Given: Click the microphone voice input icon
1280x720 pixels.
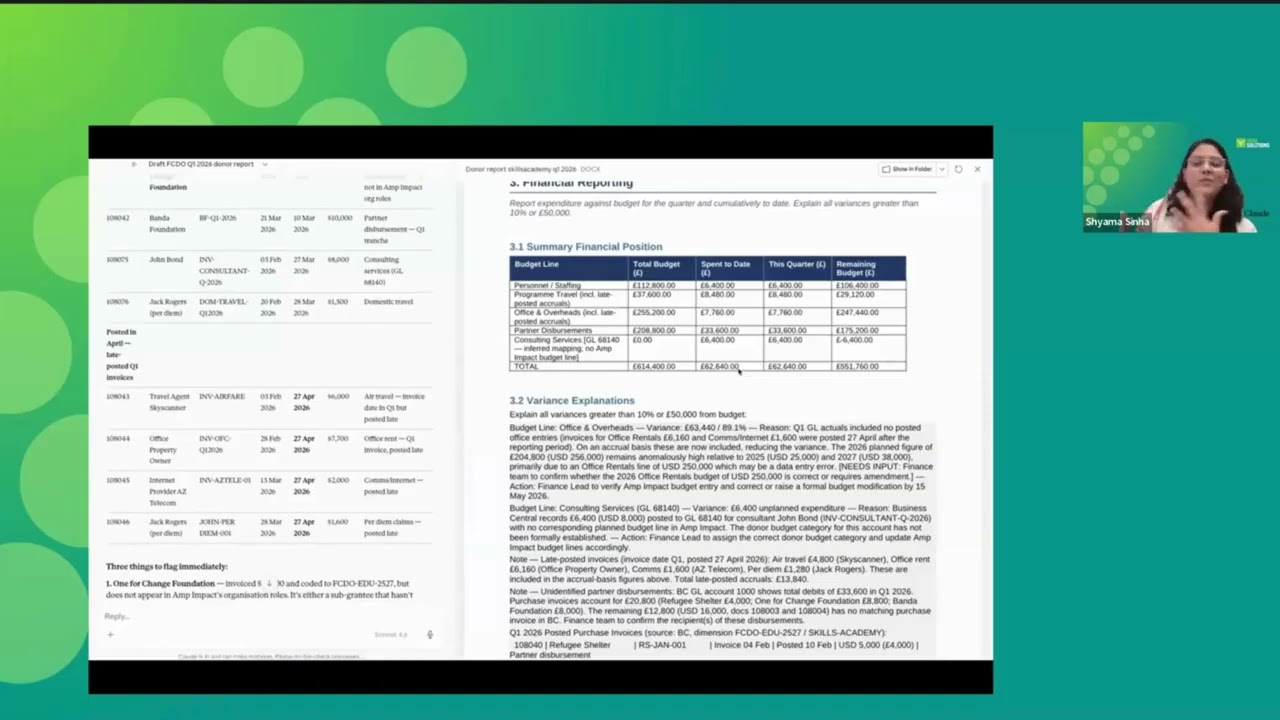Looking at the screenshot, I should (430, 634).
